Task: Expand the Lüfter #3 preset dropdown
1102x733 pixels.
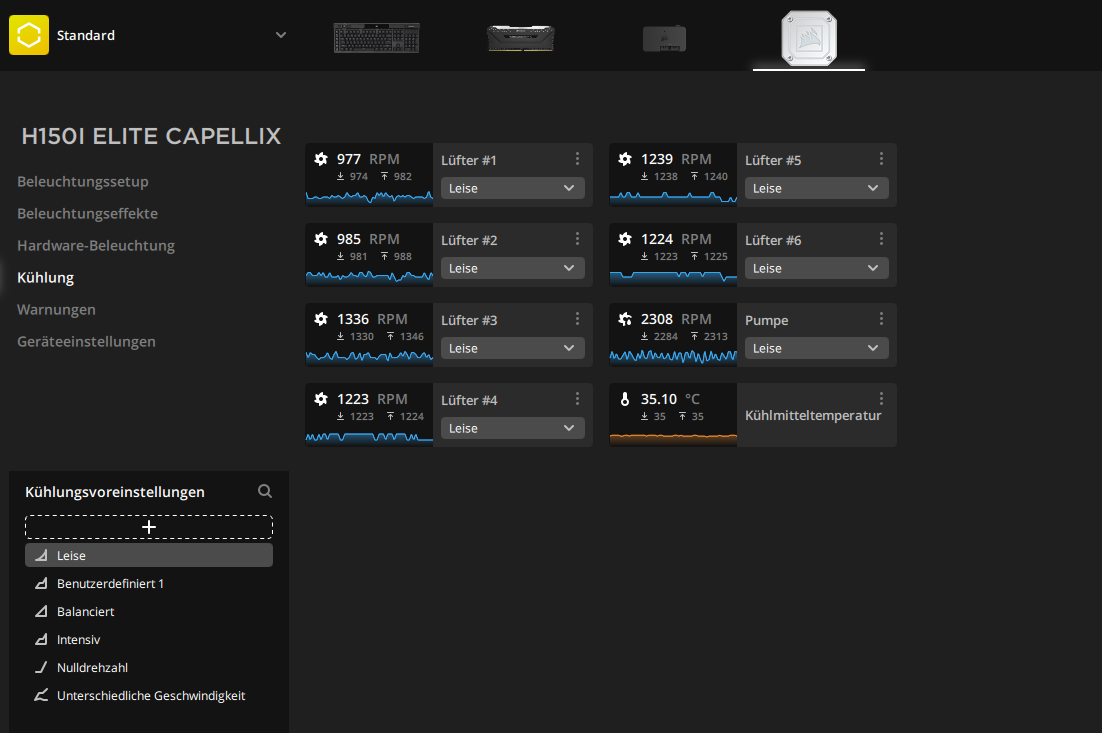Action: click(512, 349)
